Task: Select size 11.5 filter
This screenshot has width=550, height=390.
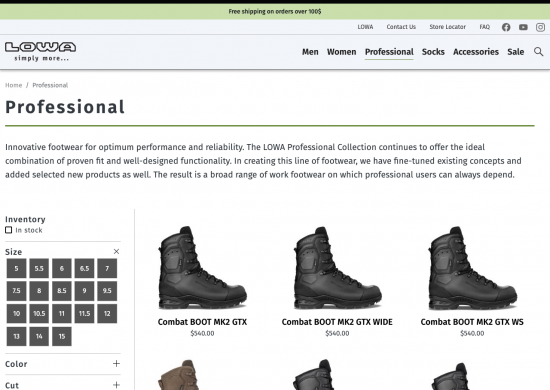Action: click(85, 314)
